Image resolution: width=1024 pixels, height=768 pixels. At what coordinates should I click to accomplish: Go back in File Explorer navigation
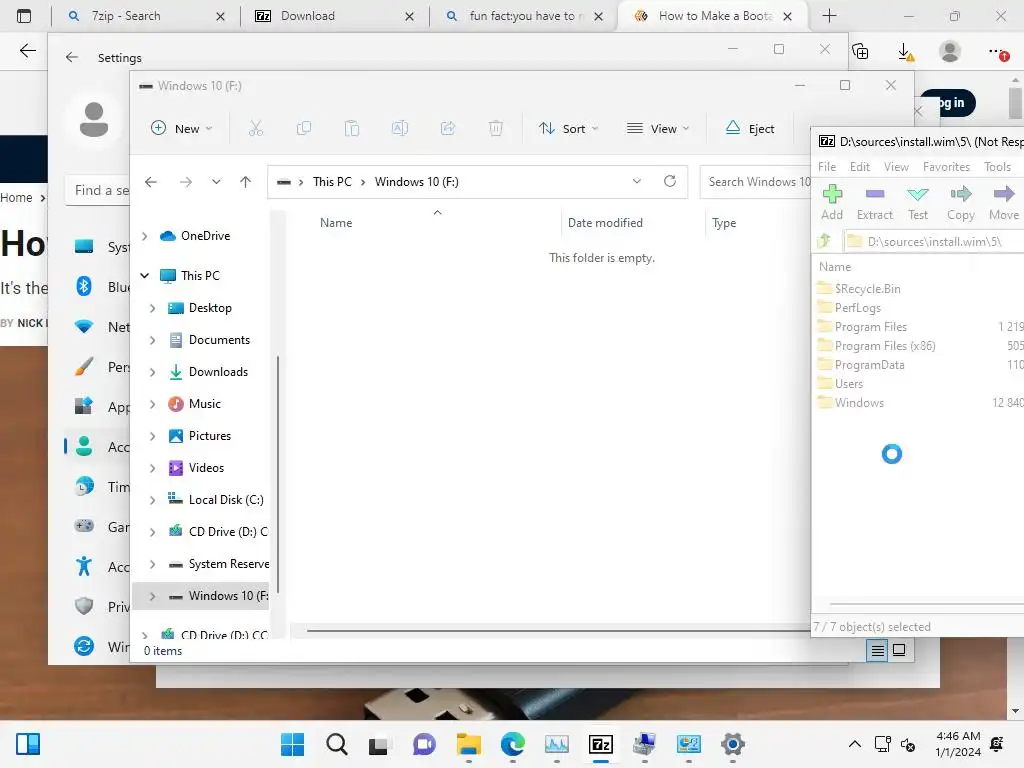(x=151, y=182)
